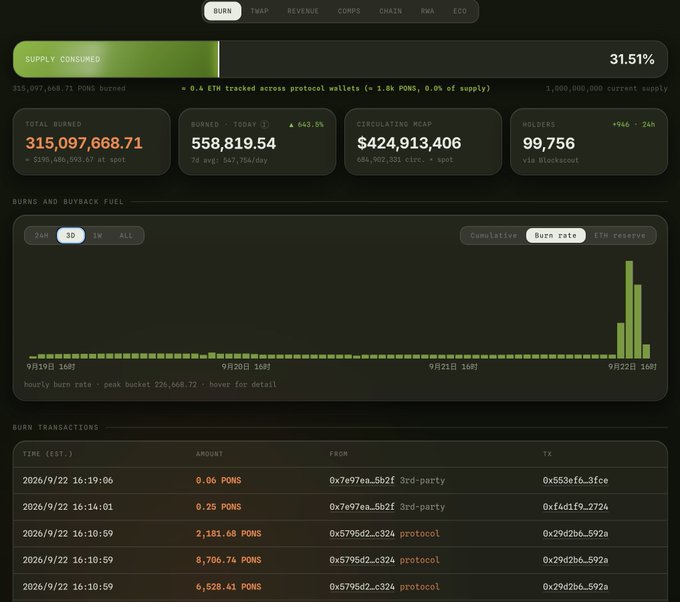680x602 pixels.
Task: Click the 16:14:01 timestamp row
Action: point(340,507)
